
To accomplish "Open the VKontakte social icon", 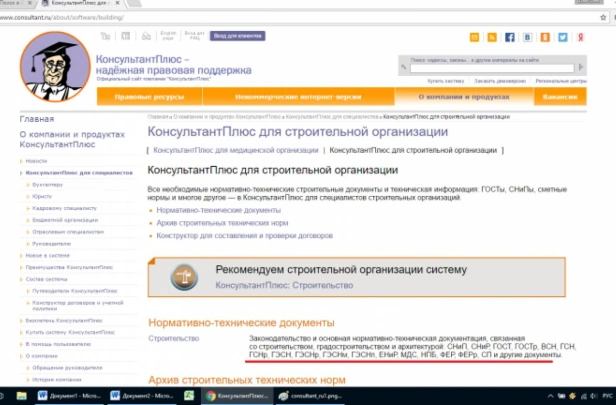I will tap(527, 37).
